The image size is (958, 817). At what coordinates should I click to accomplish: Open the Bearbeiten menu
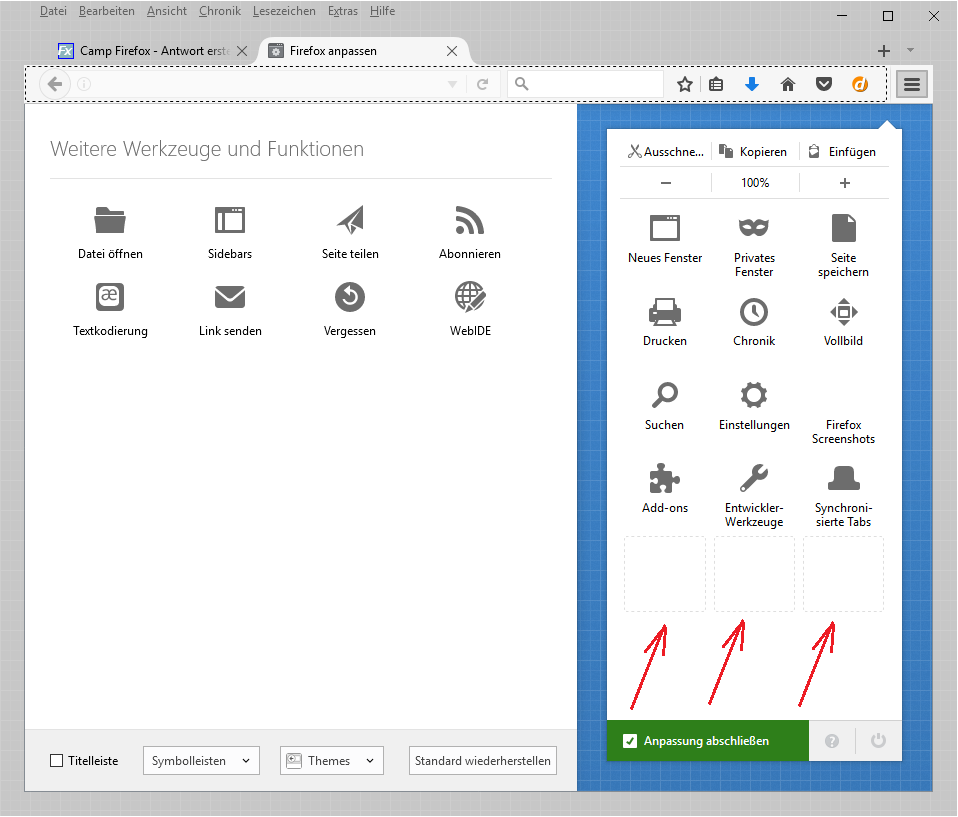[x=106, y=11]
